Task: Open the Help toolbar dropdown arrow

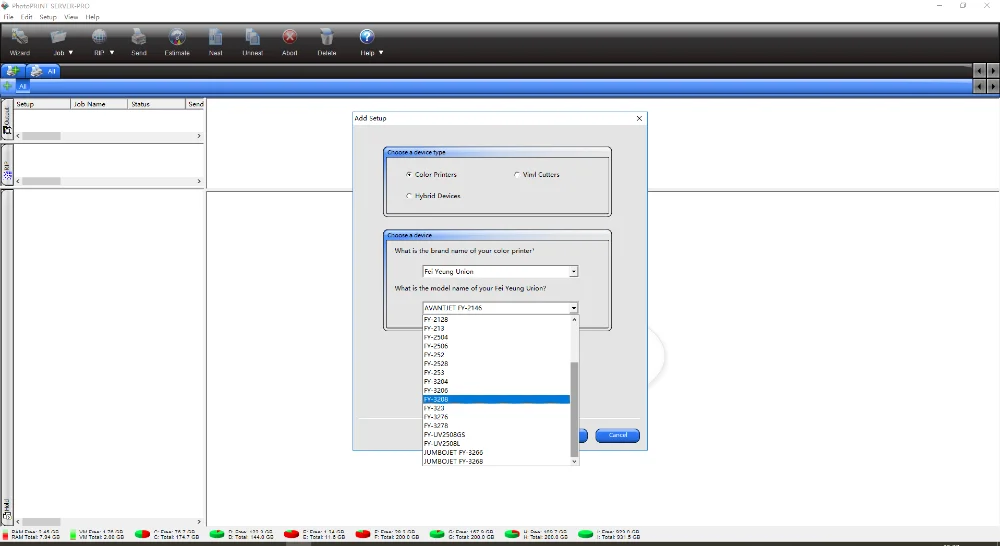Action: 381,53
